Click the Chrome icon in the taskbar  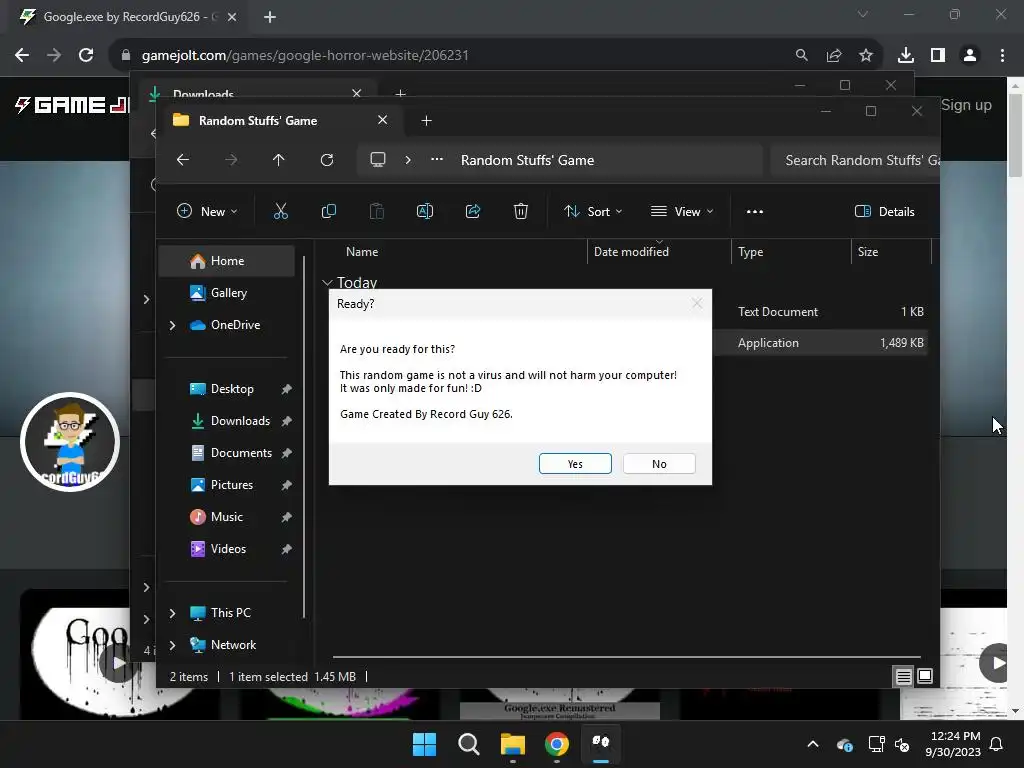coord(556,744)
